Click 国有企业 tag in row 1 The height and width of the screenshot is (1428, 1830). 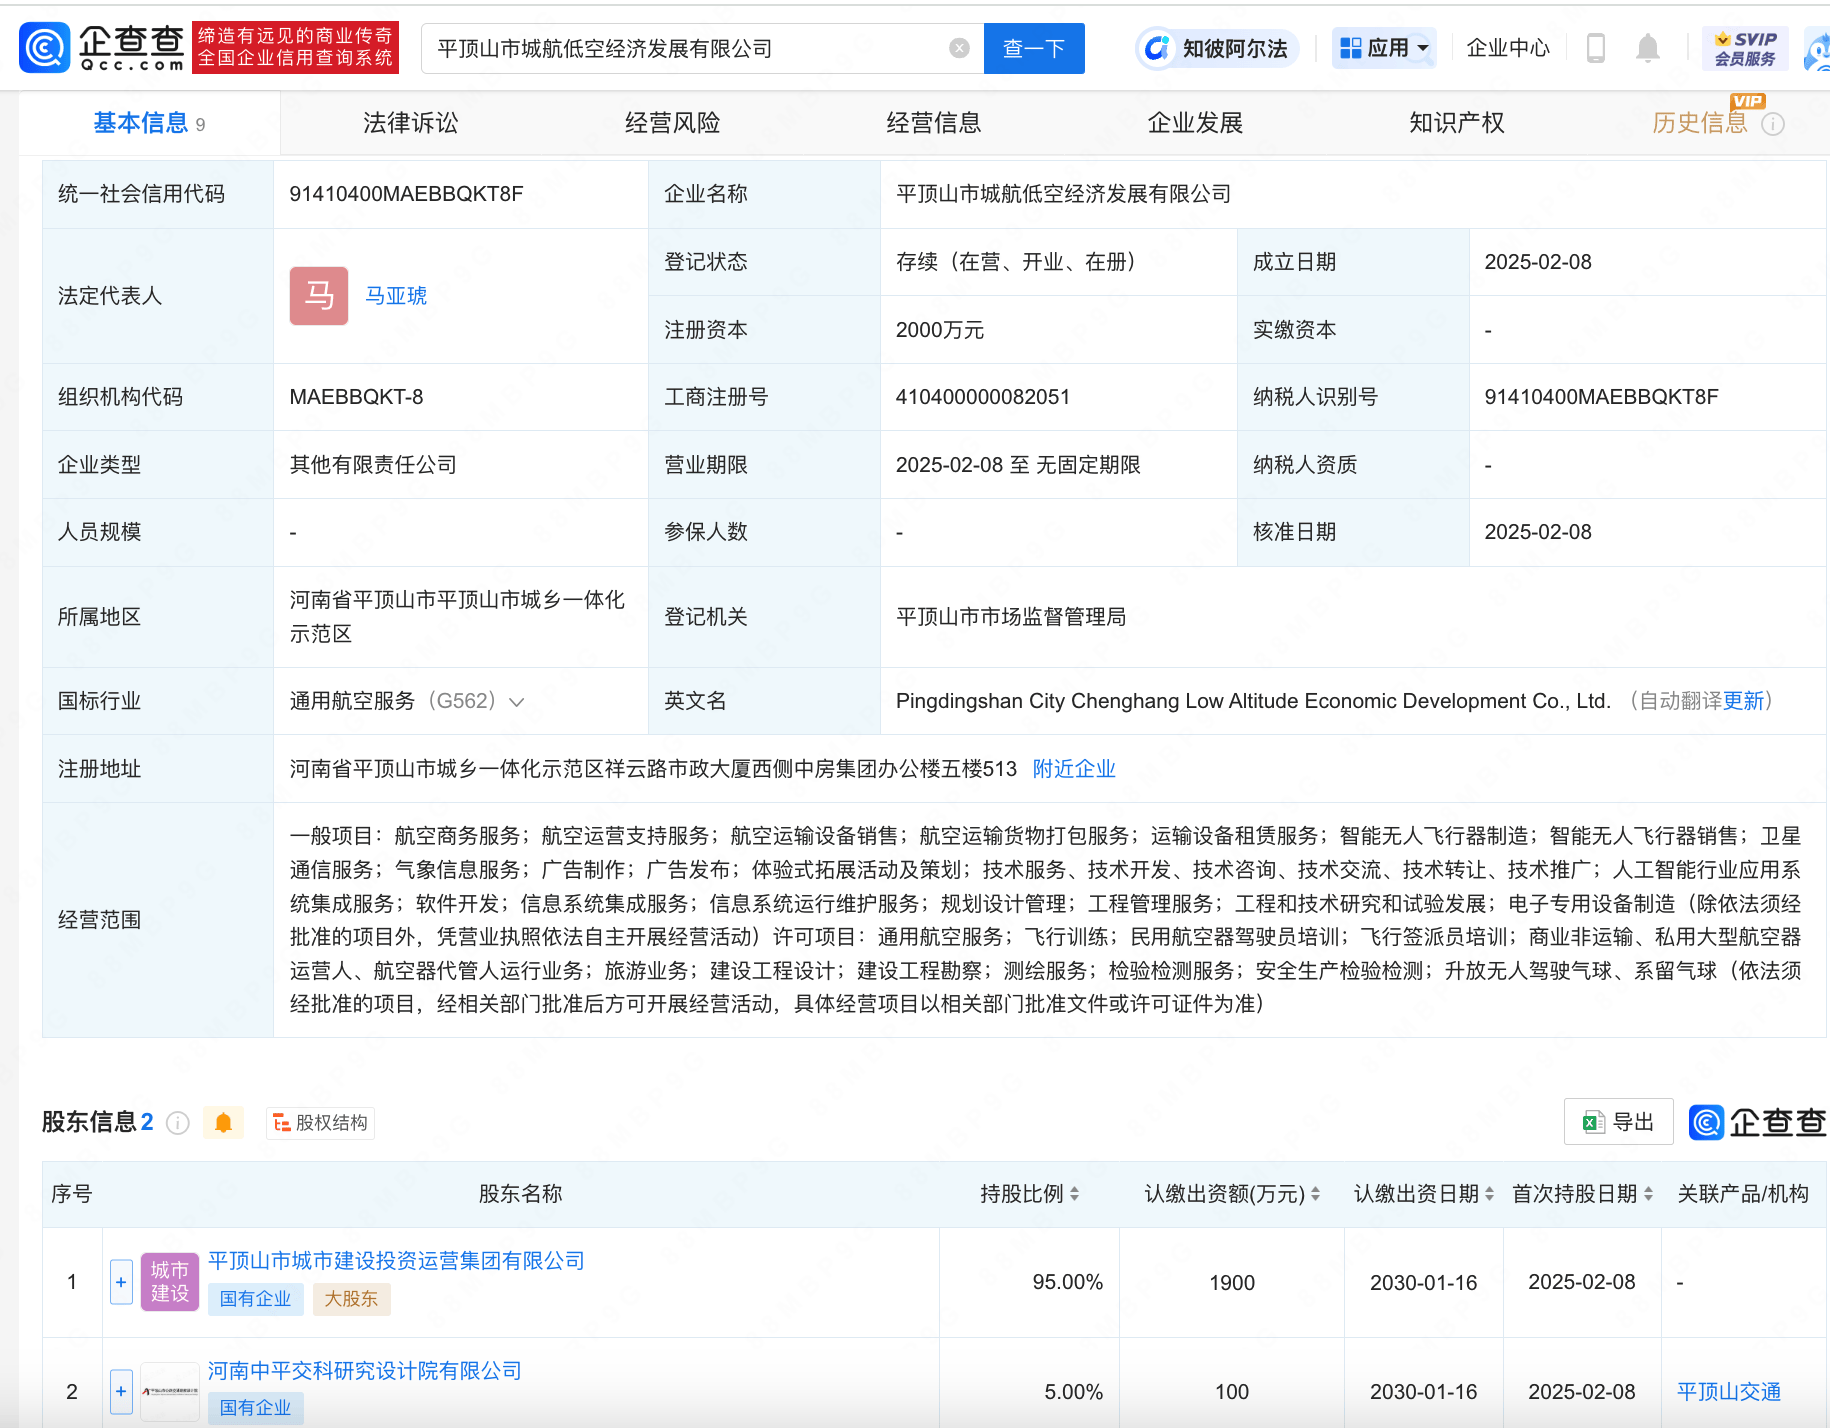point(256,1299)
